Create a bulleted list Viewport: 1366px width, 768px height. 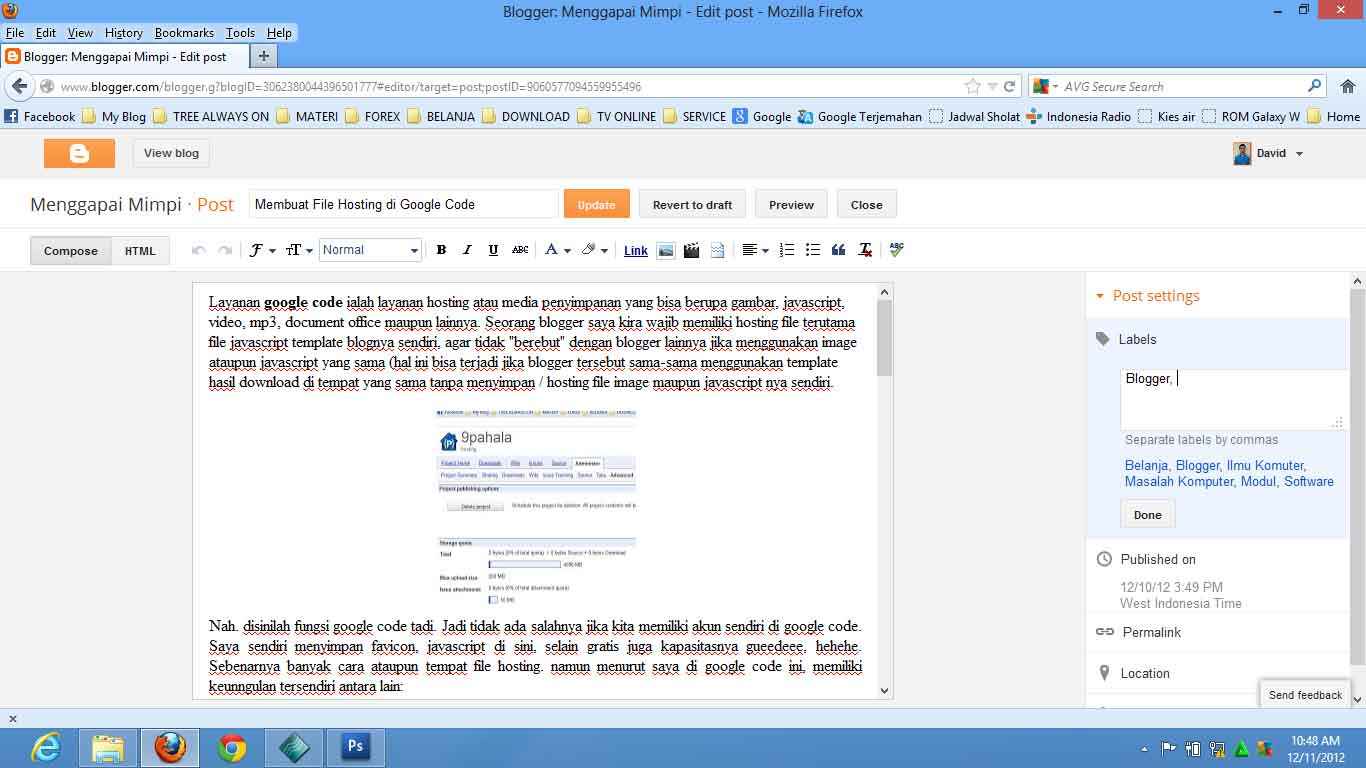[x=813, y=250]
